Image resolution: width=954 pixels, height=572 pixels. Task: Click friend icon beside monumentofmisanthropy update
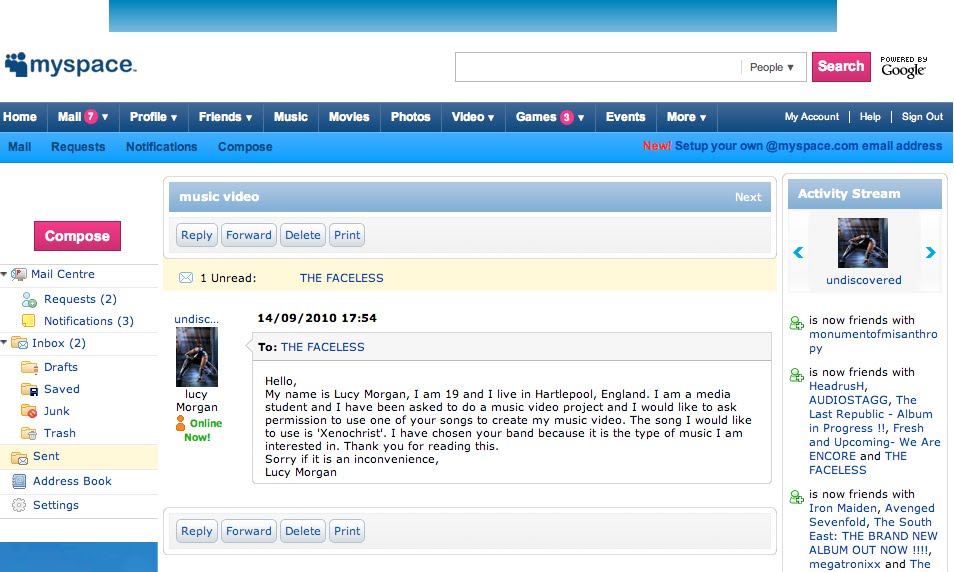click(796, 323)
